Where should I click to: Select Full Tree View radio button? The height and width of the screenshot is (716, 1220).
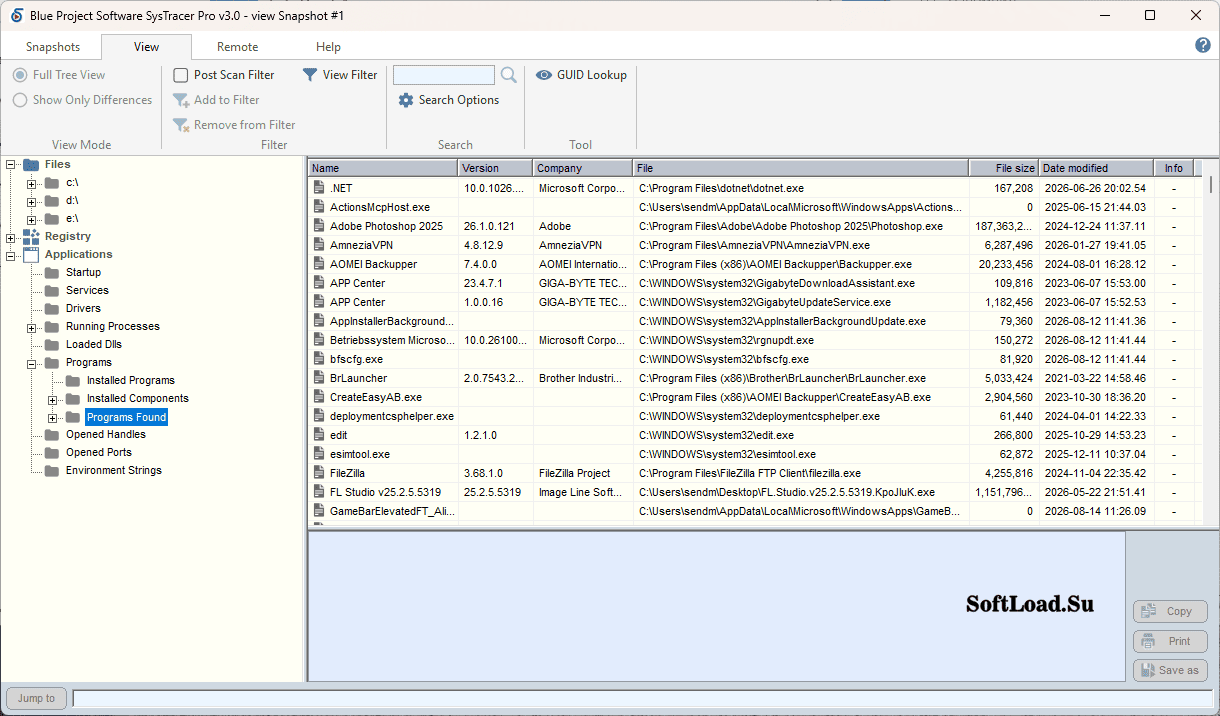20,75
